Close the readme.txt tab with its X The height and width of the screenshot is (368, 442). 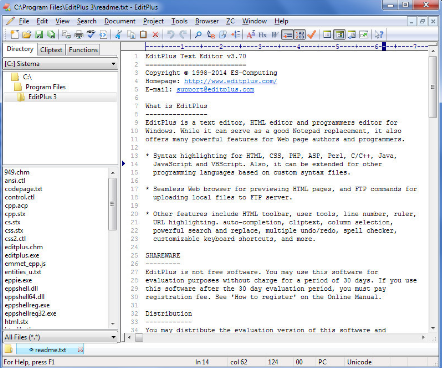pyautogui.click(x=80, y=350)
